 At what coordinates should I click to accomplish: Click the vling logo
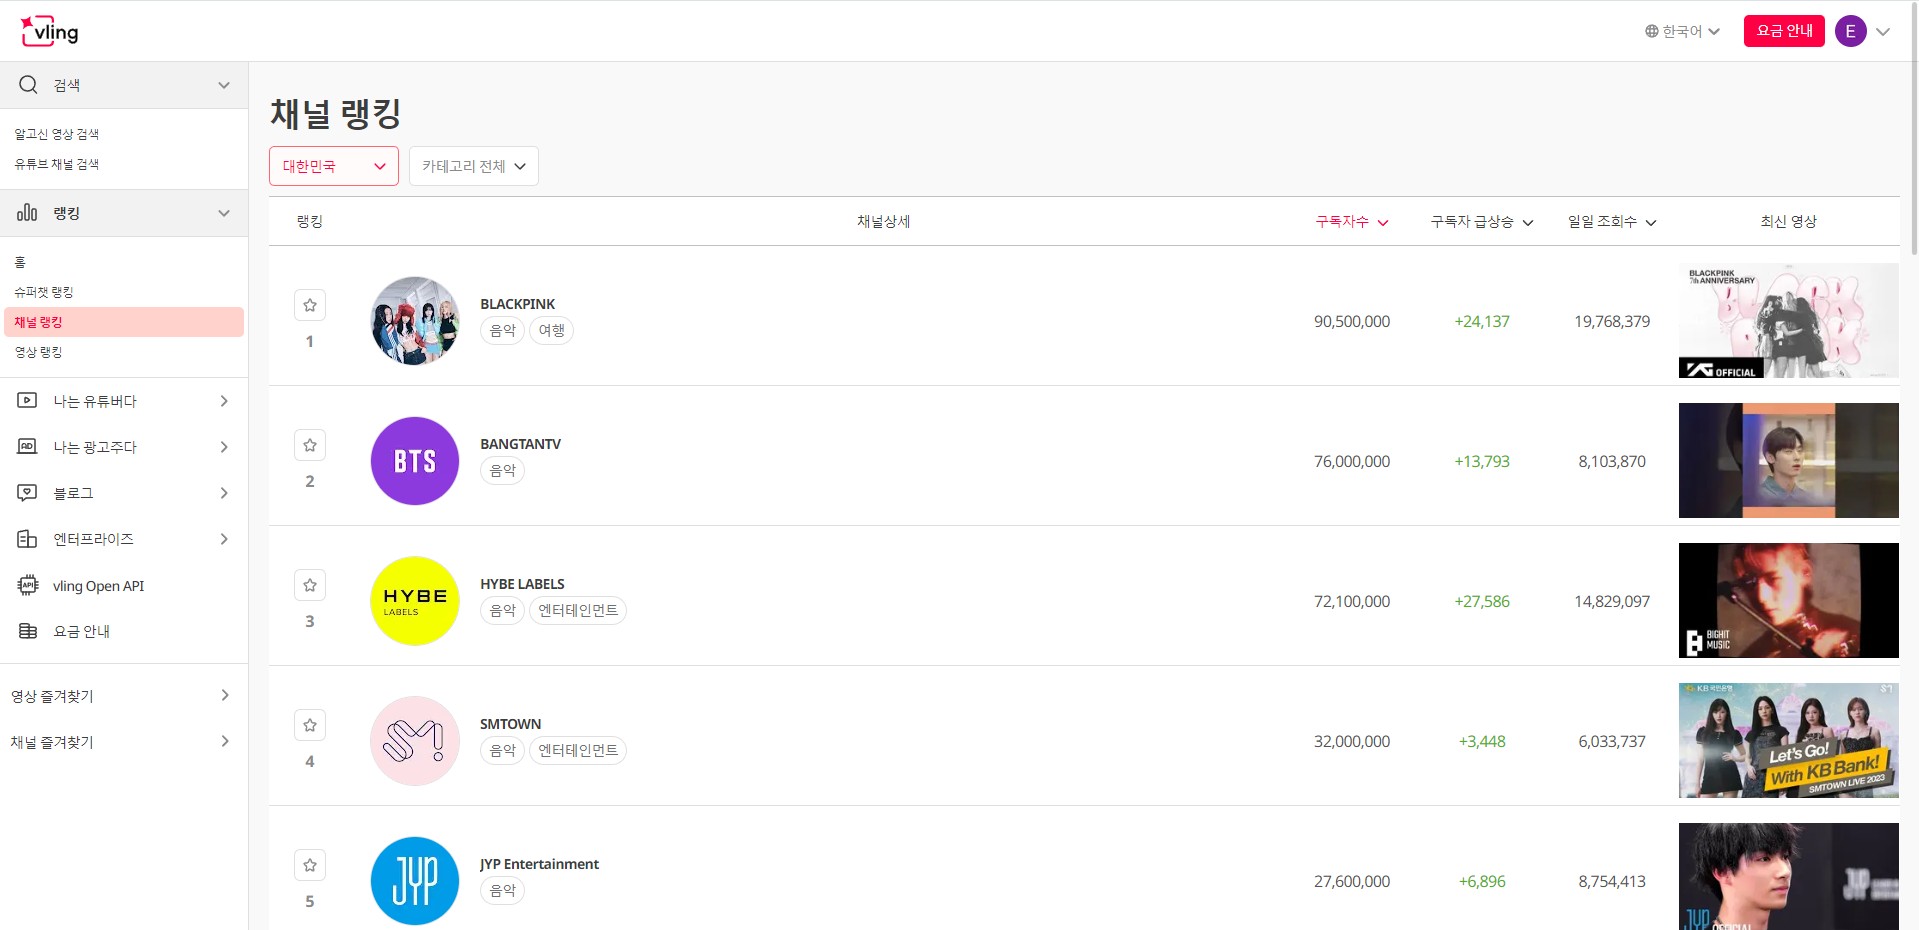point(49,31)
